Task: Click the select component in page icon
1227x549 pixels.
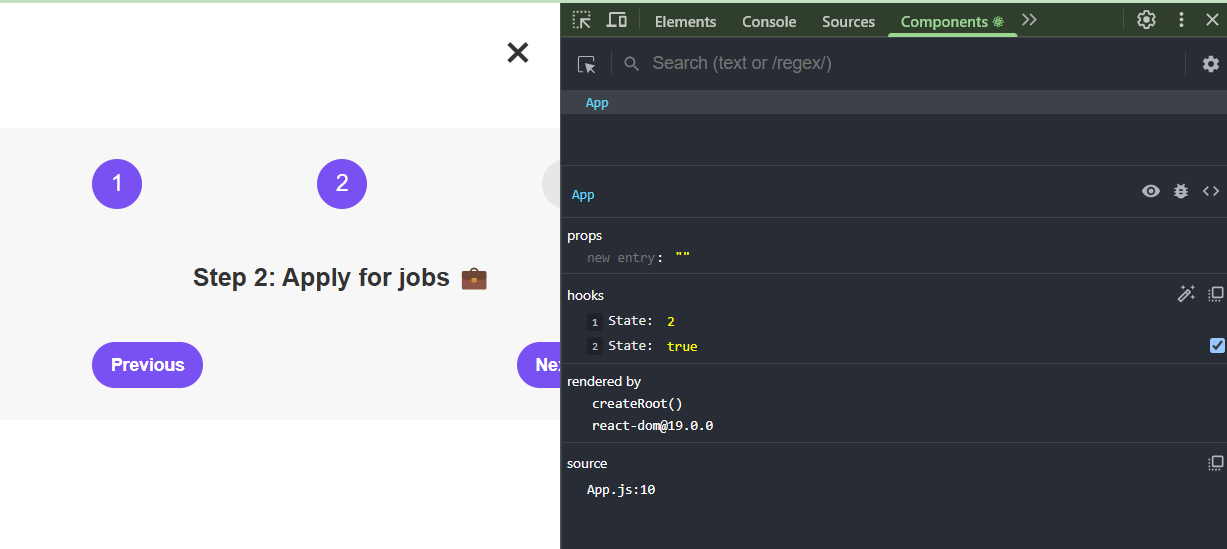Action: tap(587, 64)
